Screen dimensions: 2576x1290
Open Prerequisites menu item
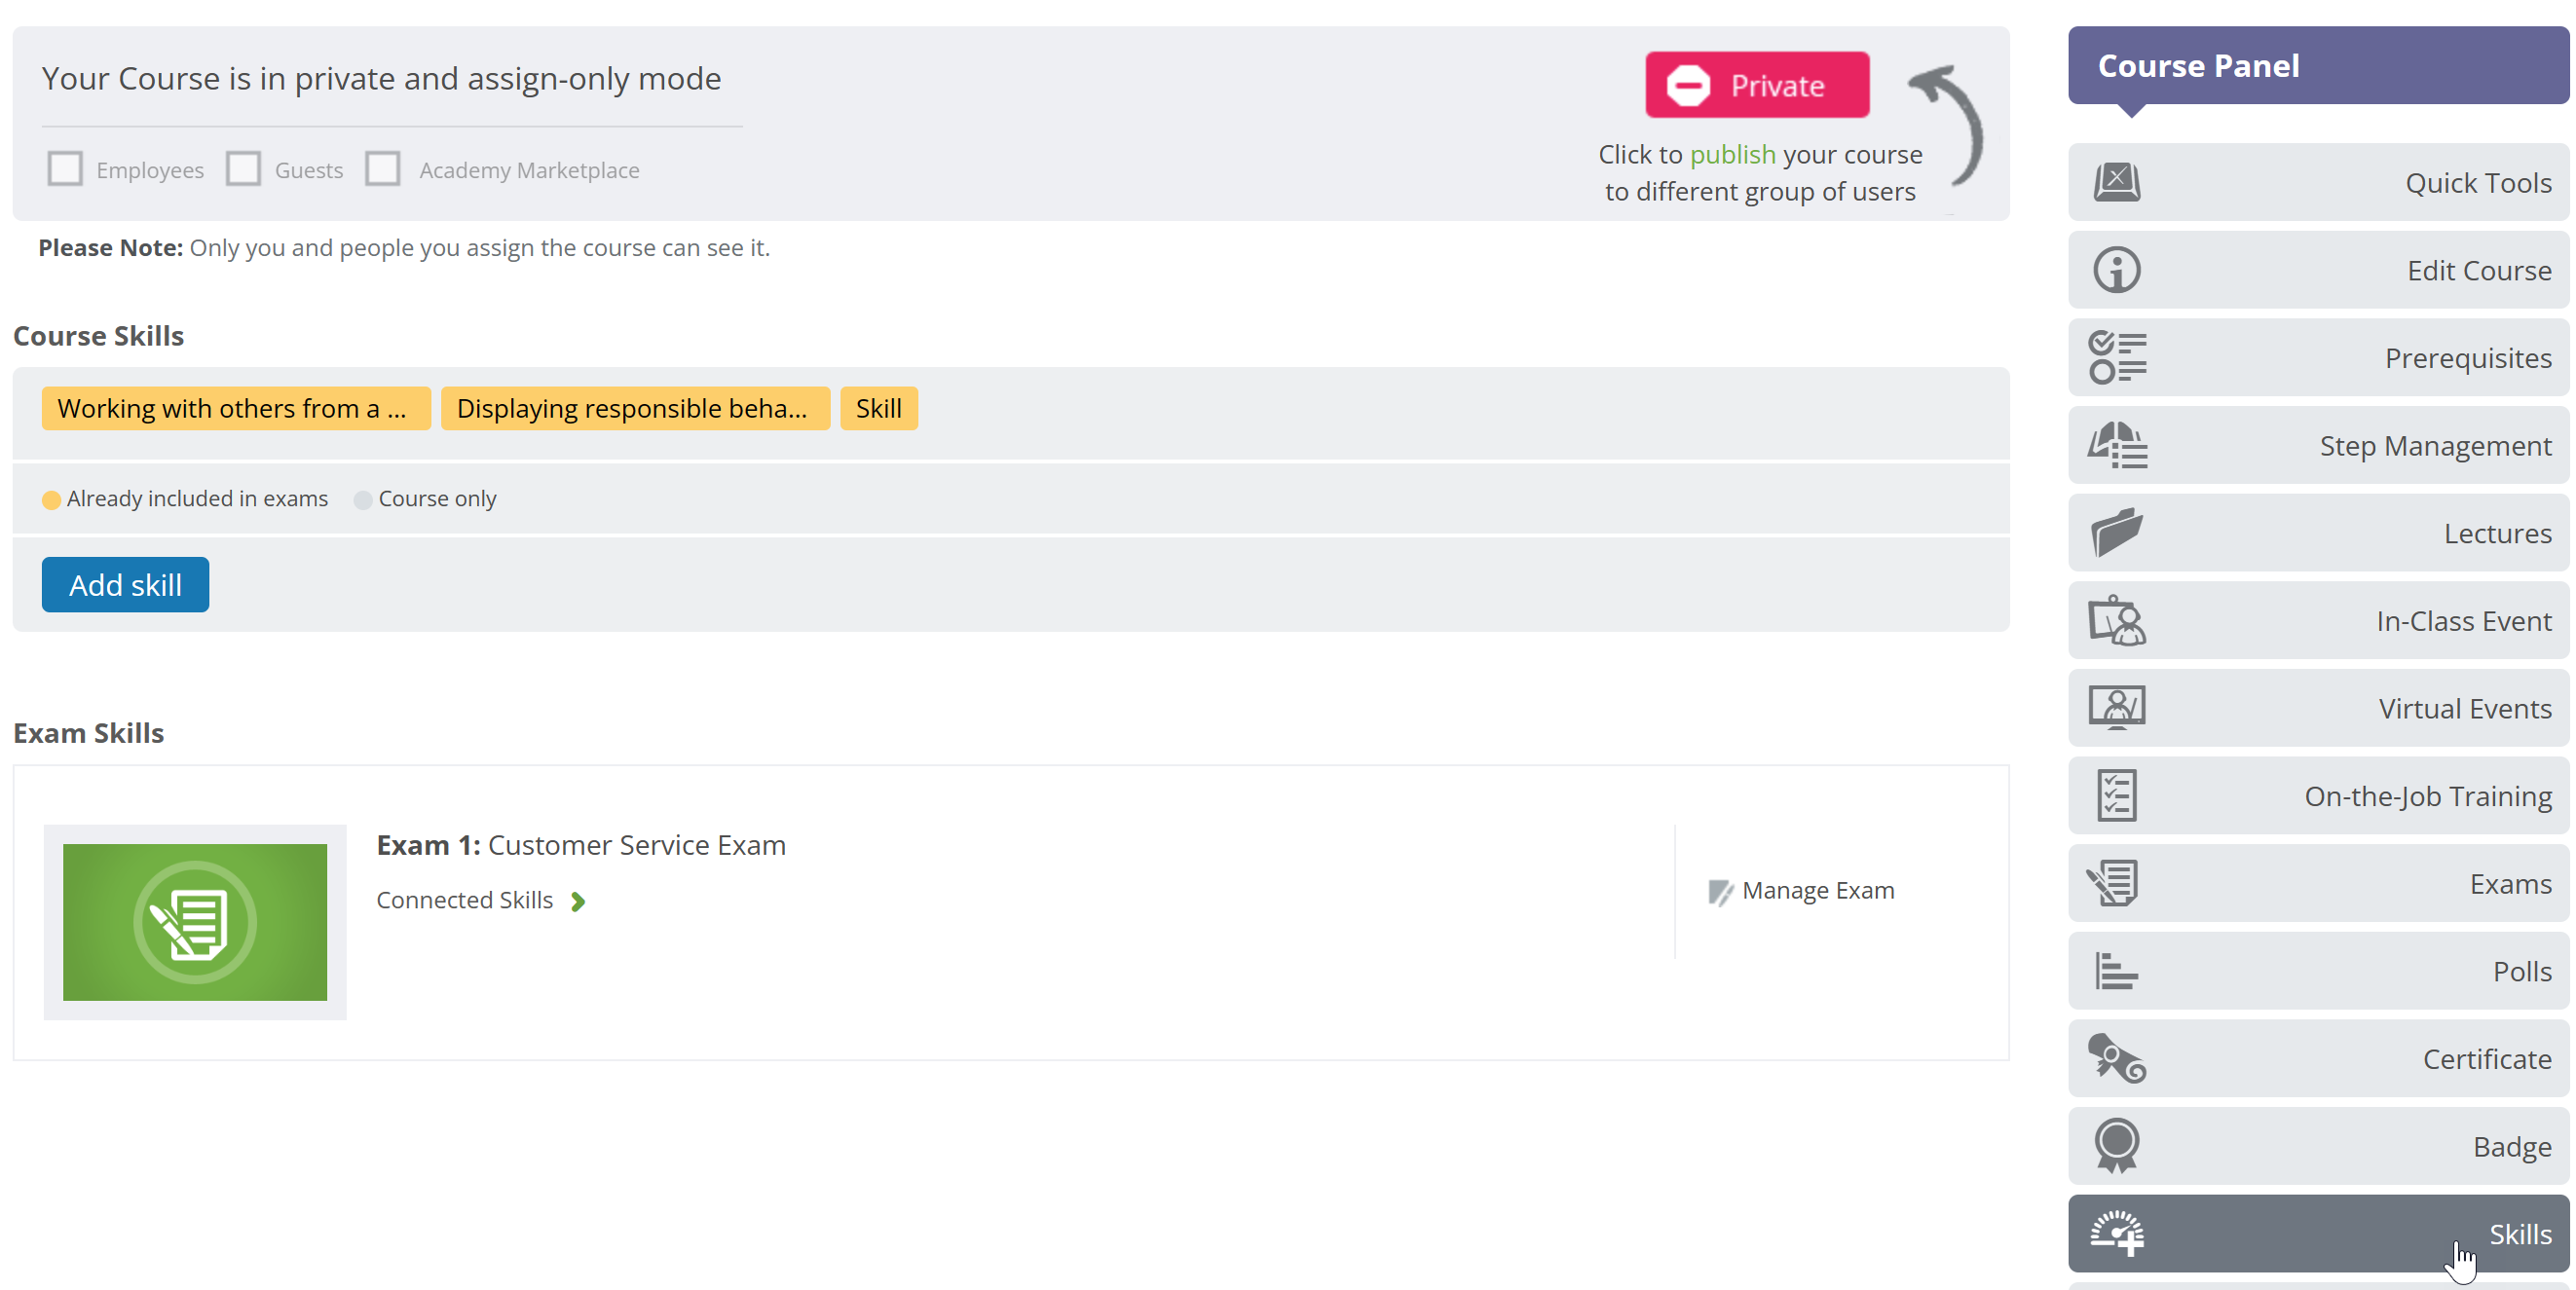tap(2318, 357)
